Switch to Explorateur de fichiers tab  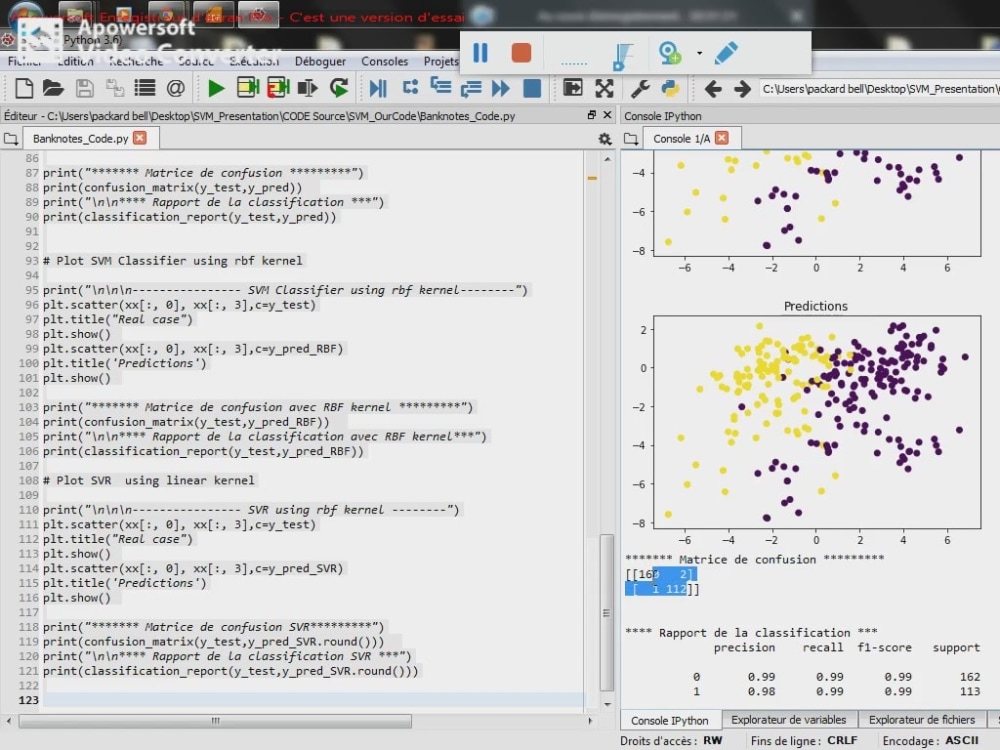(x=922, y=719)
